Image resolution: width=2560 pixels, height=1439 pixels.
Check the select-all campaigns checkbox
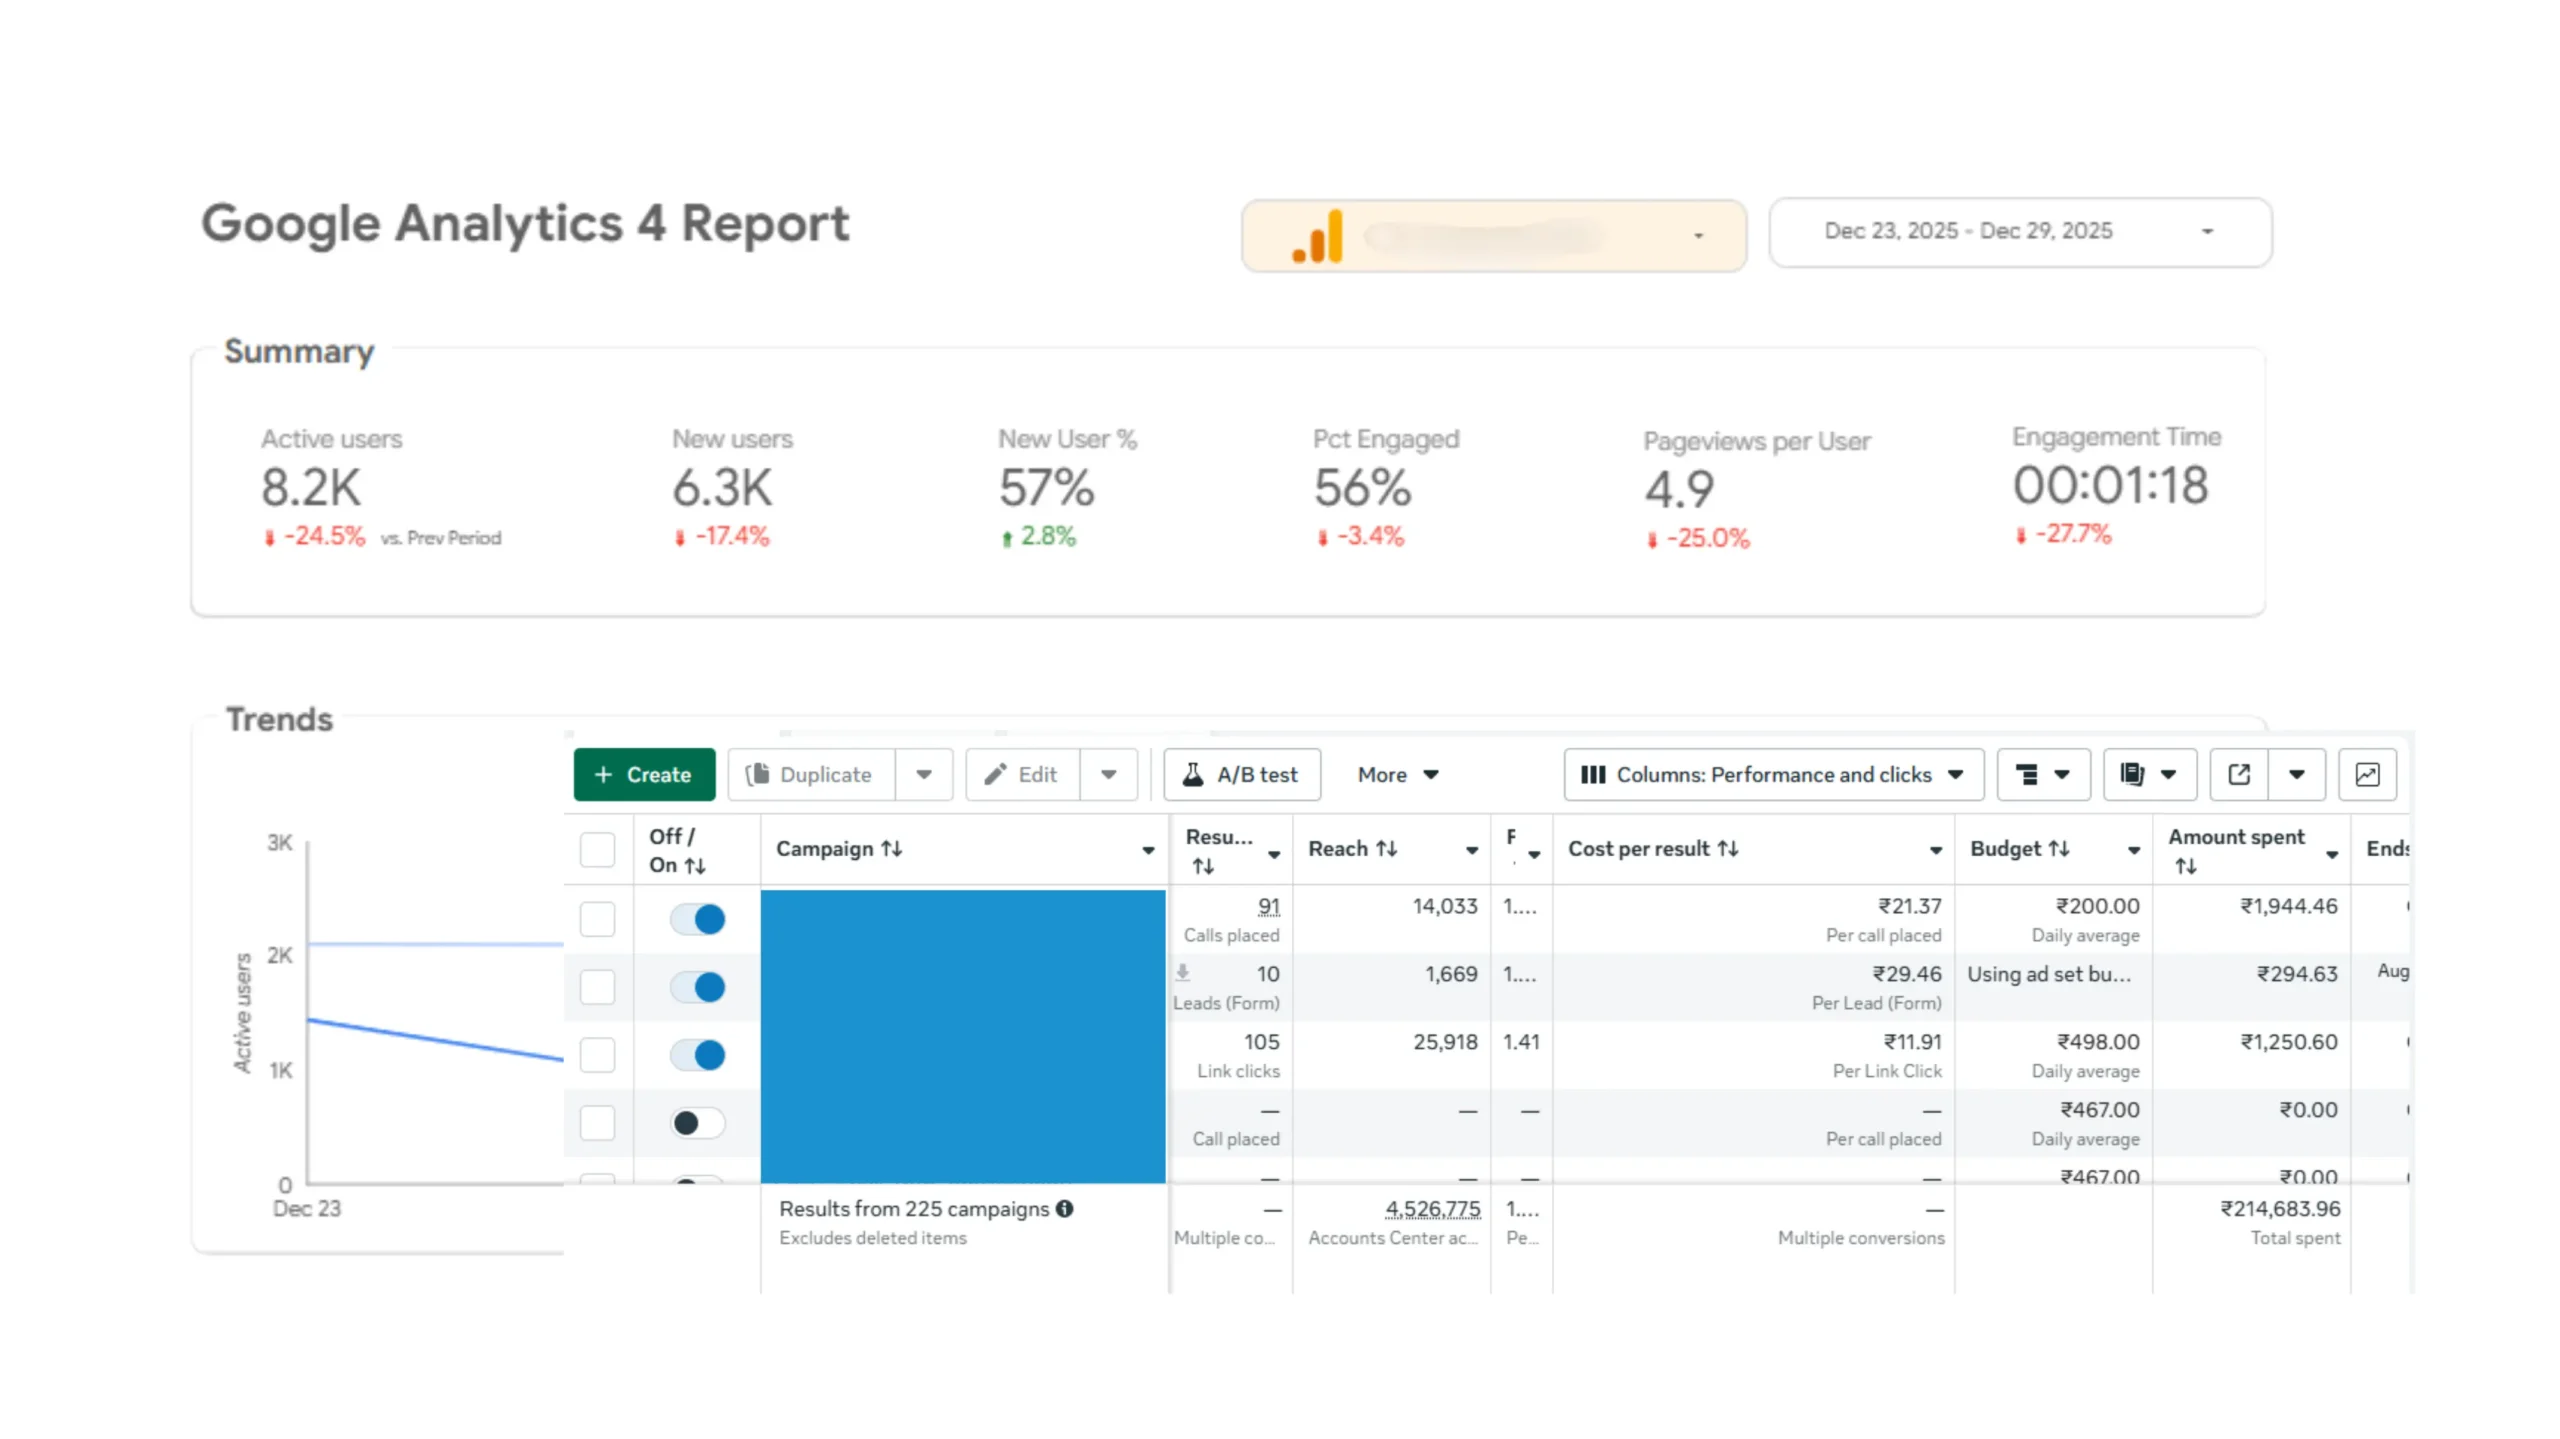point(597,849)
